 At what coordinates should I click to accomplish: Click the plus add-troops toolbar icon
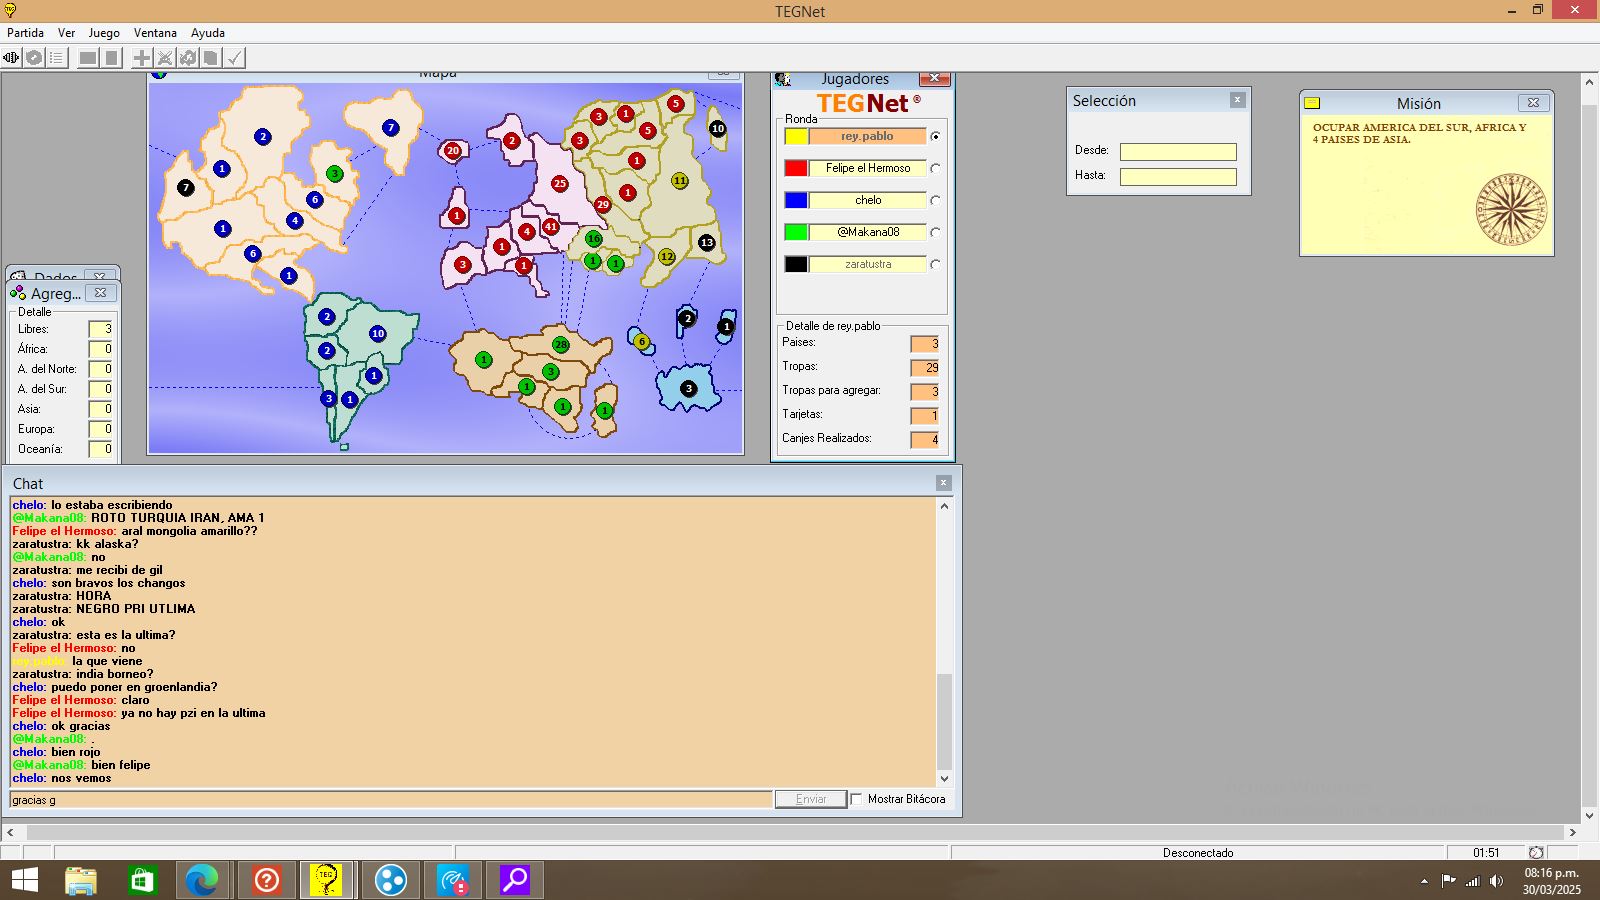(x=142, y=58)
